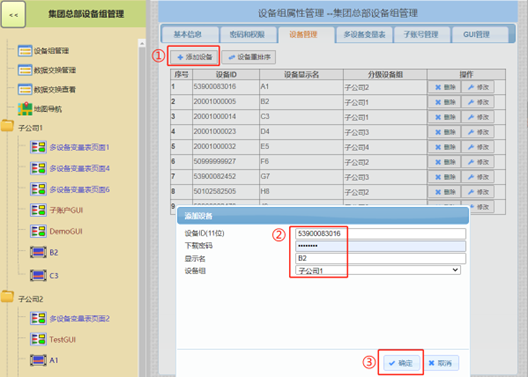Delete device E5 row
This screenshot has height=377, width=528.
(444, 147)
